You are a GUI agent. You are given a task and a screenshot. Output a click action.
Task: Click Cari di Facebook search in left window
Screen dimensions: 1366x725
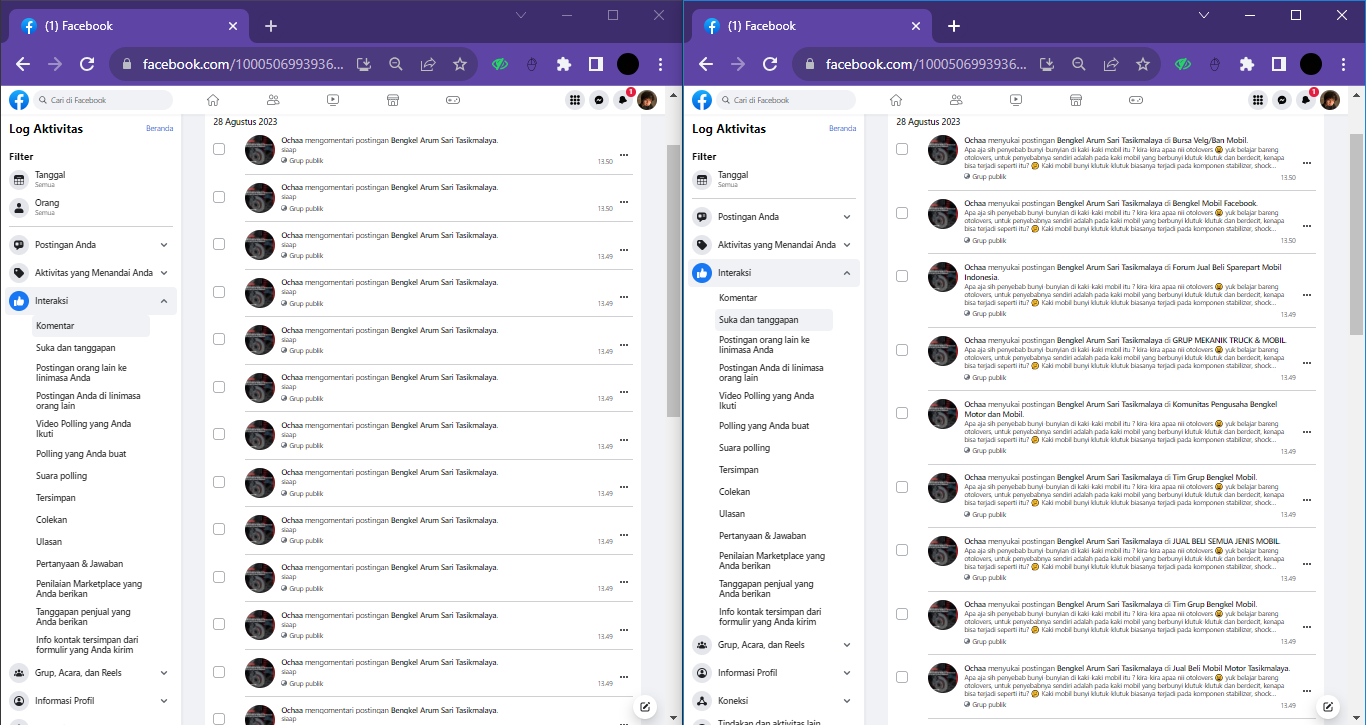coord(103,100)
